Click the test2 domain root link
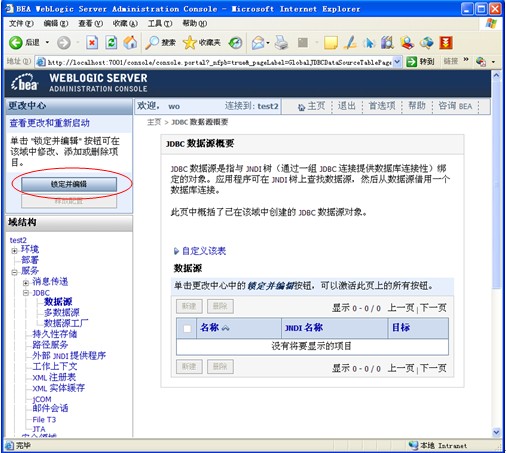The height and width of the screenshot is (453, 506). coord(18,240)
